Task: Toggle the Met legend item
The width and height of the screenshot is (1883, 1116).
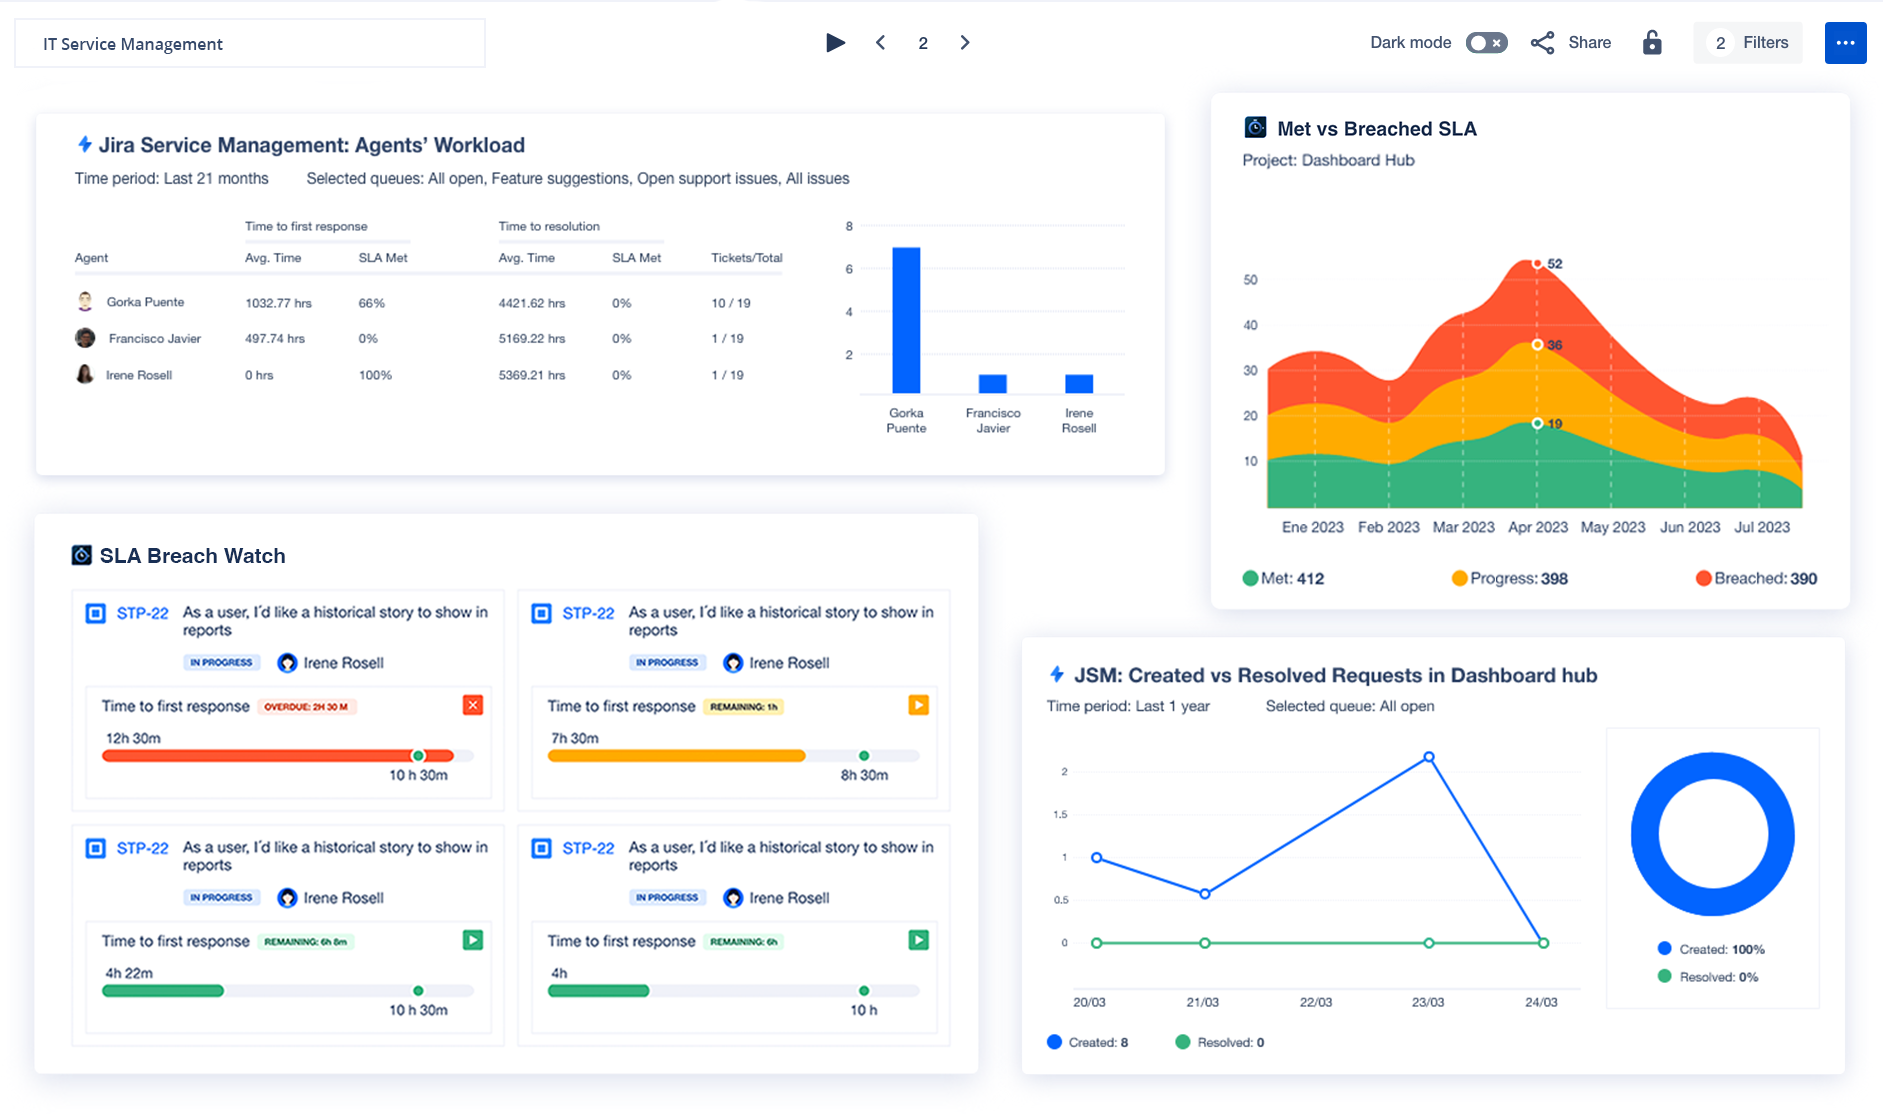Action: point(1283,578)
